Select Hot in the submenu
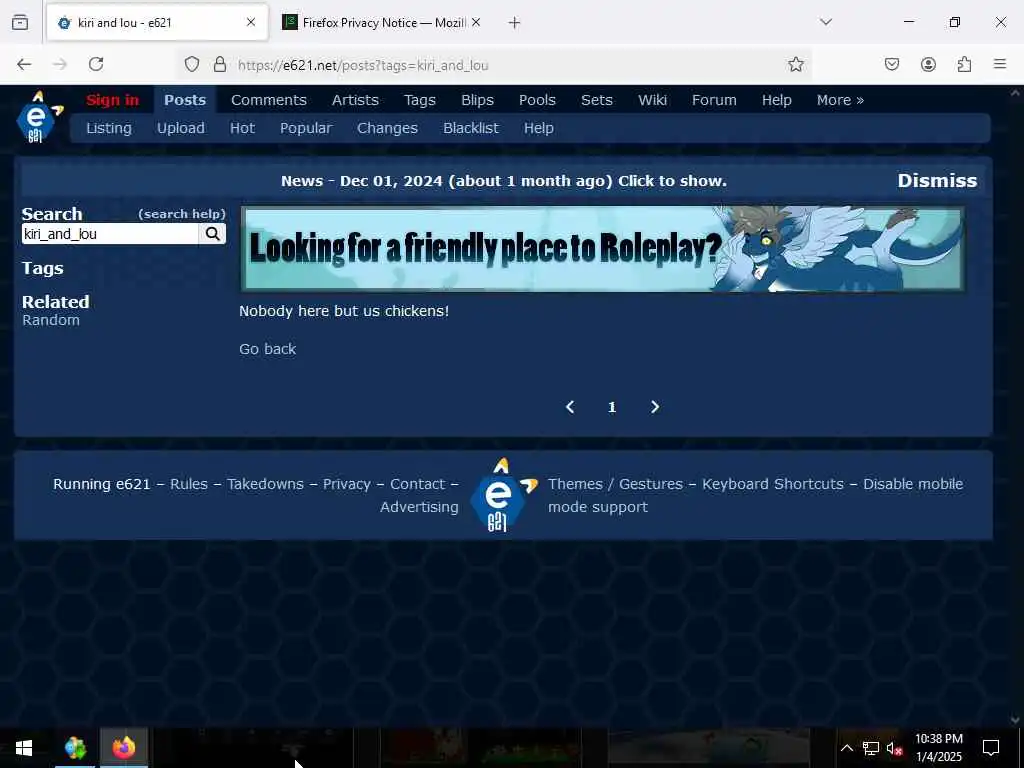 pos(242,128)
